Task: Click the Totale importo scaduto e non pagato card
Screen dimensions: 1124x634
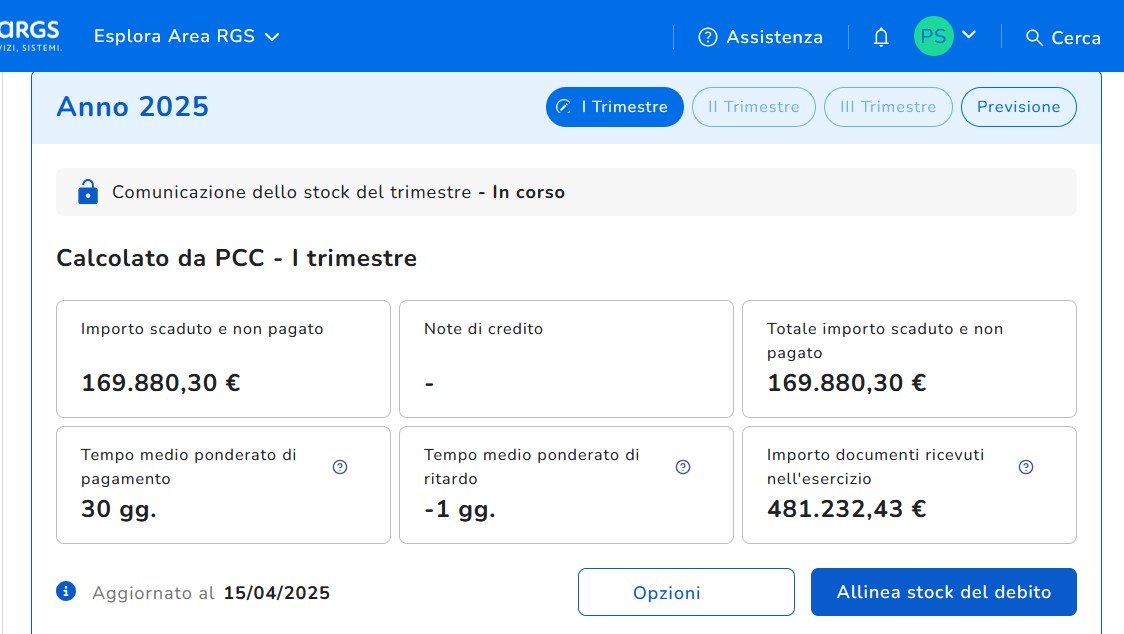Action: 908,358
